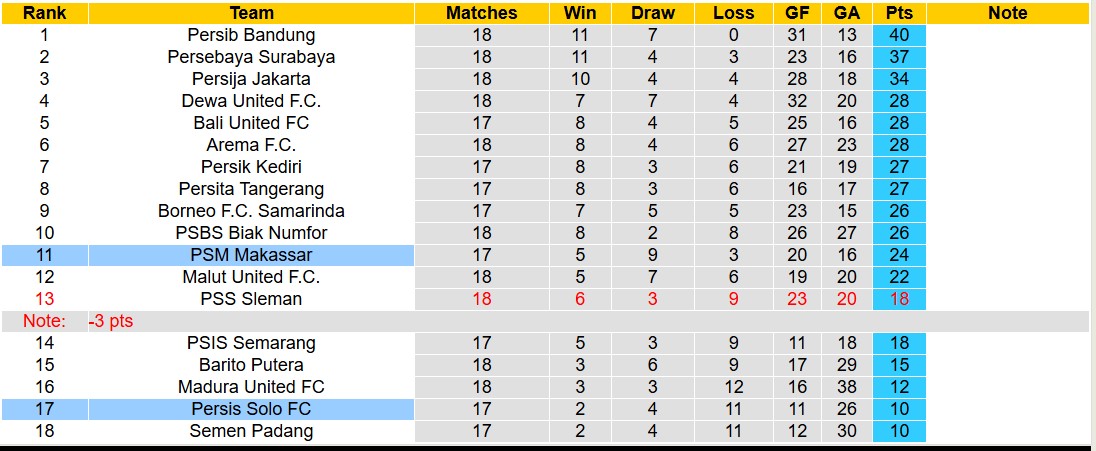The image size is (1096, 451).
Task: Click the highlighted Persis Solo FC row
Action: (x=251, y=409)
